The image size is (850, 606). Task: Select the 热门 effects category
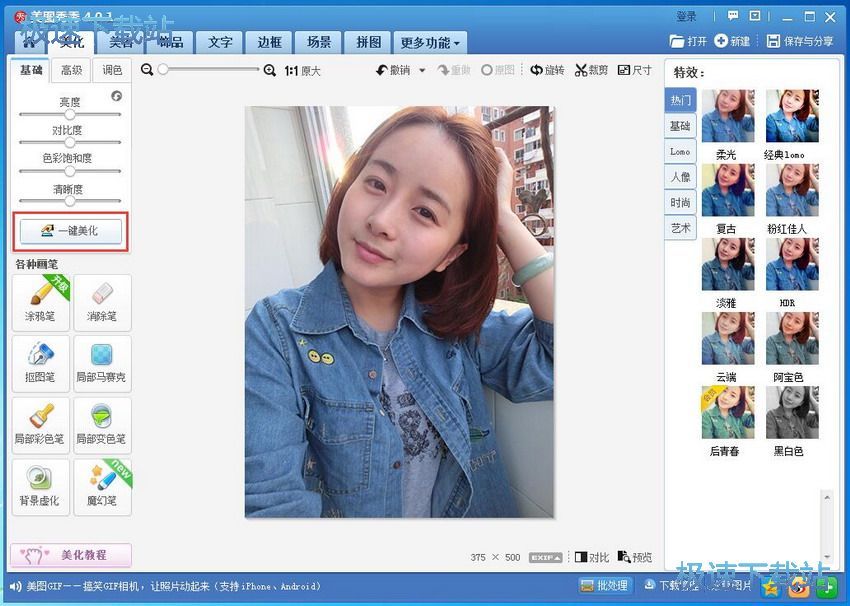tap(680, 100)
